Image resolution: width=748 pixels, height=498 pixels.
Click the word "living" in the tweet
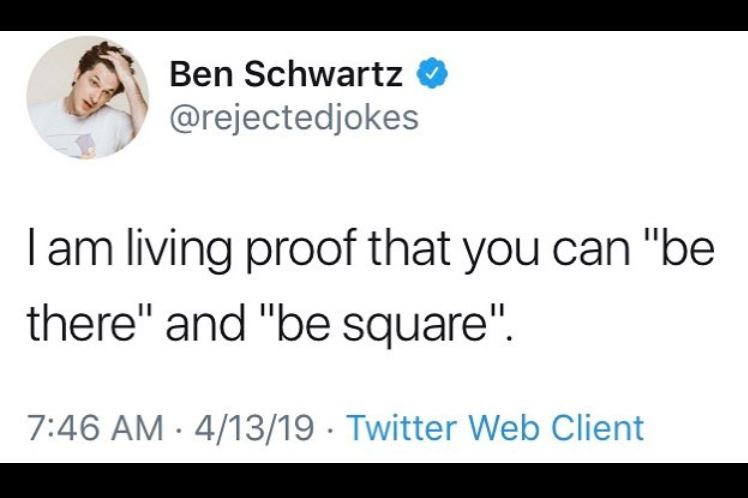(178, 251)
